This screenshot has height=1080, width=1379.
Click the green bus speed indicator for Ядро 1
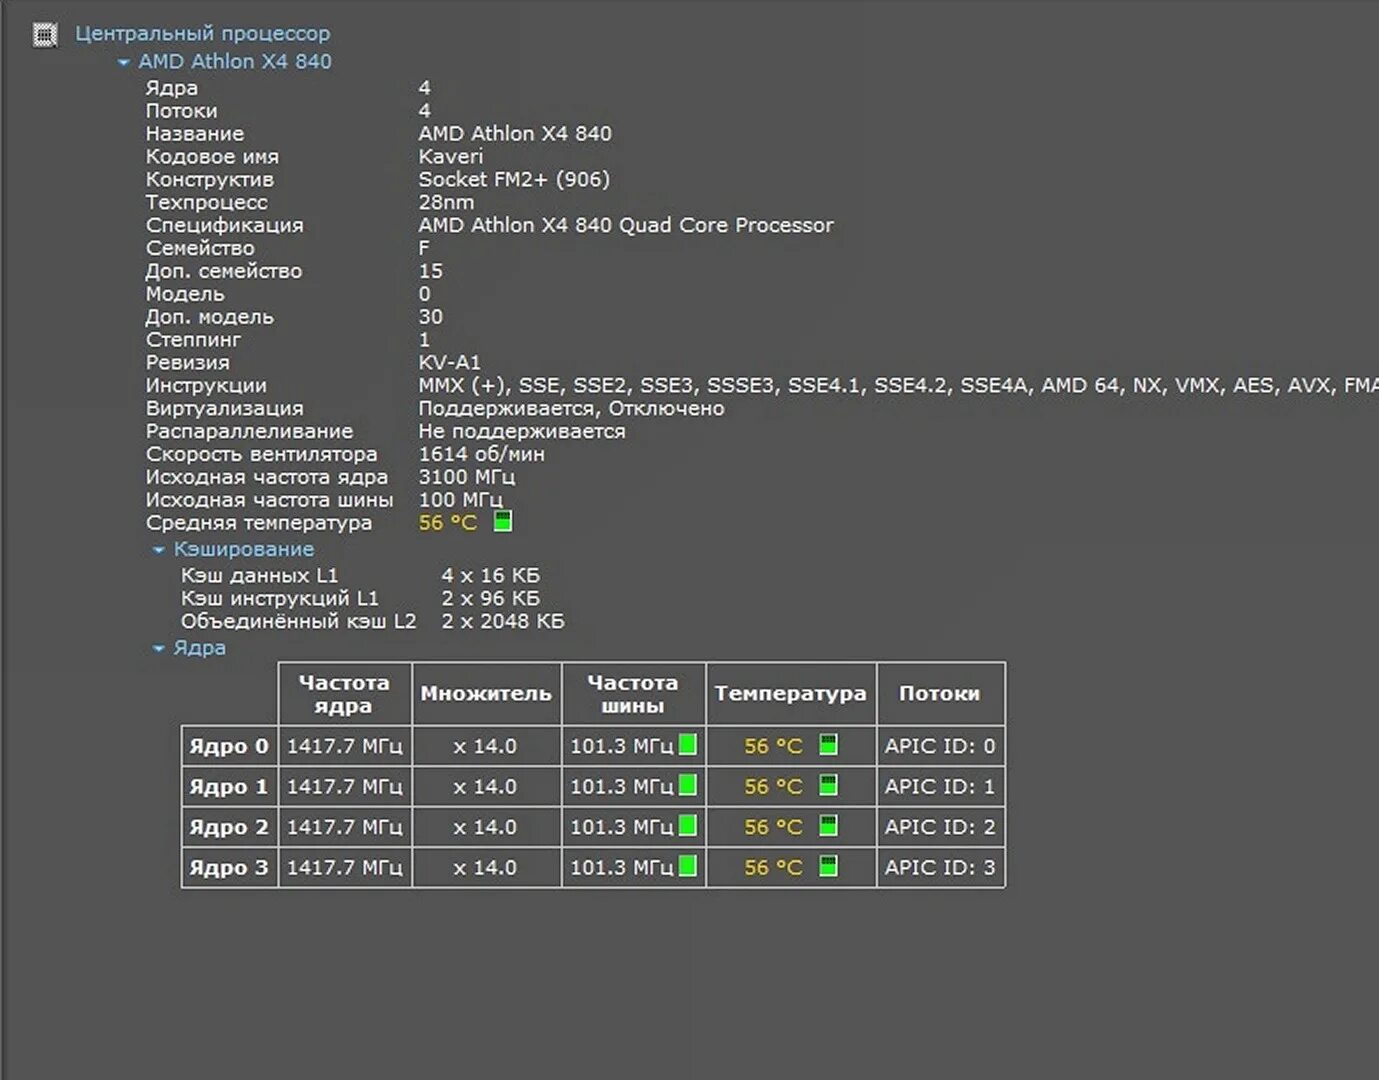pos(688,785)
